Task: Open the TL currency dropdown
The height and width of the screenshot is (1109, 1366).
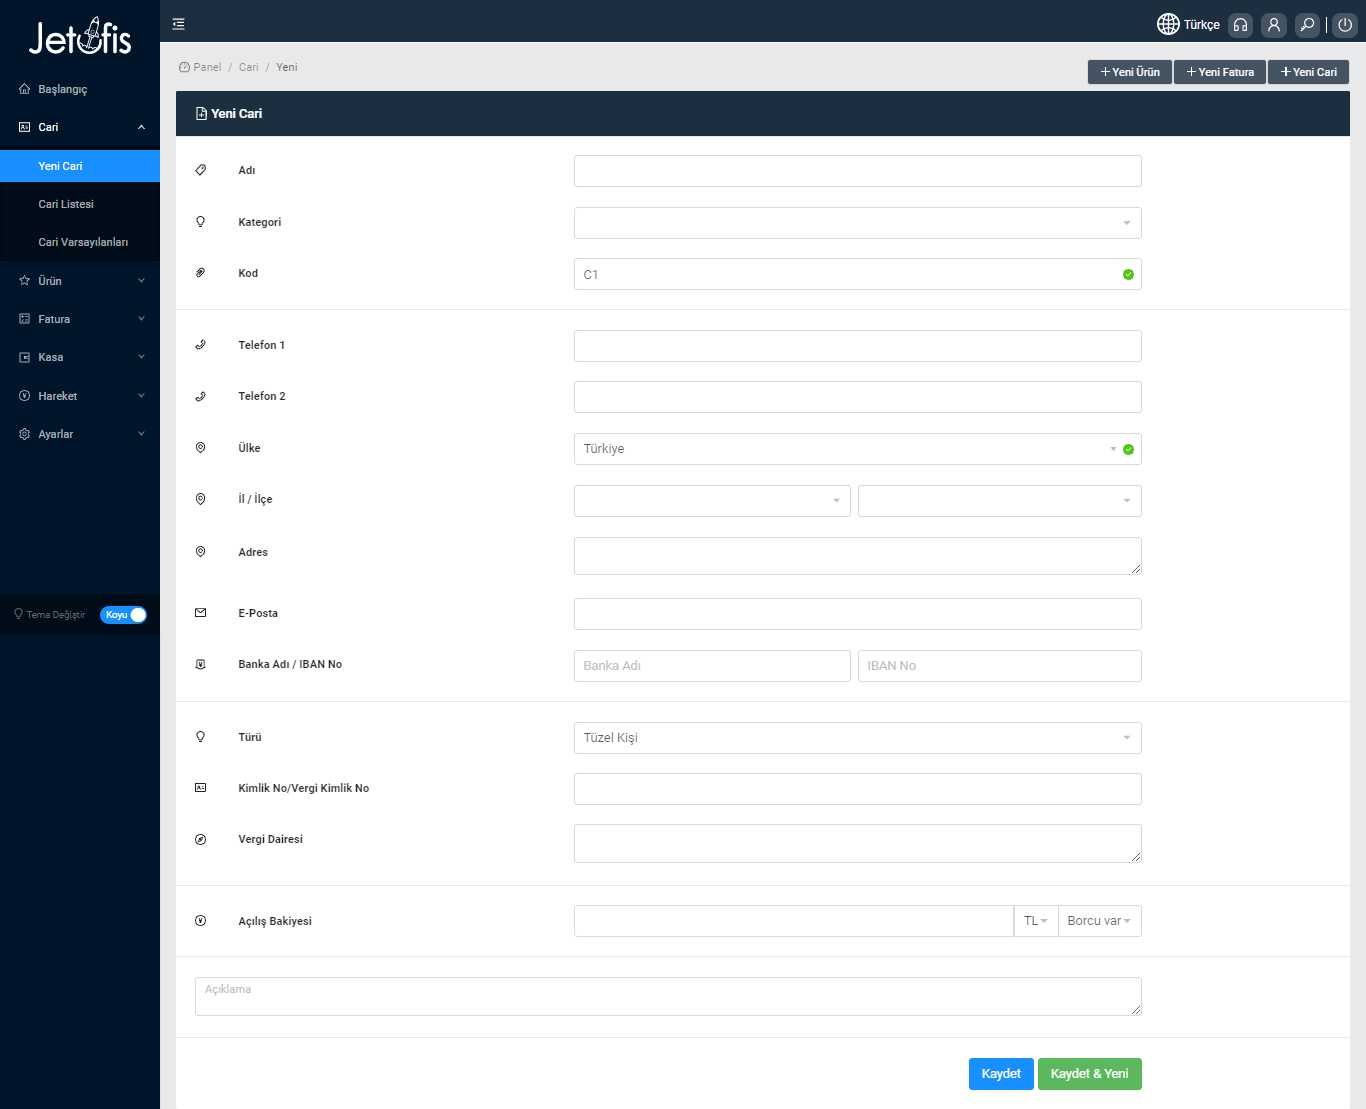Action: coord(1036,921)
